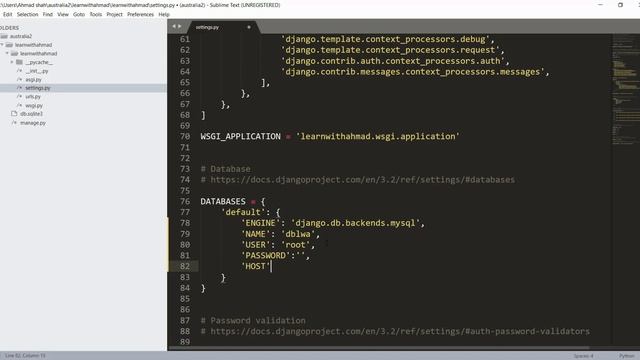
Task: Click line number 70 in the gutter
Action: pos(185,136)
